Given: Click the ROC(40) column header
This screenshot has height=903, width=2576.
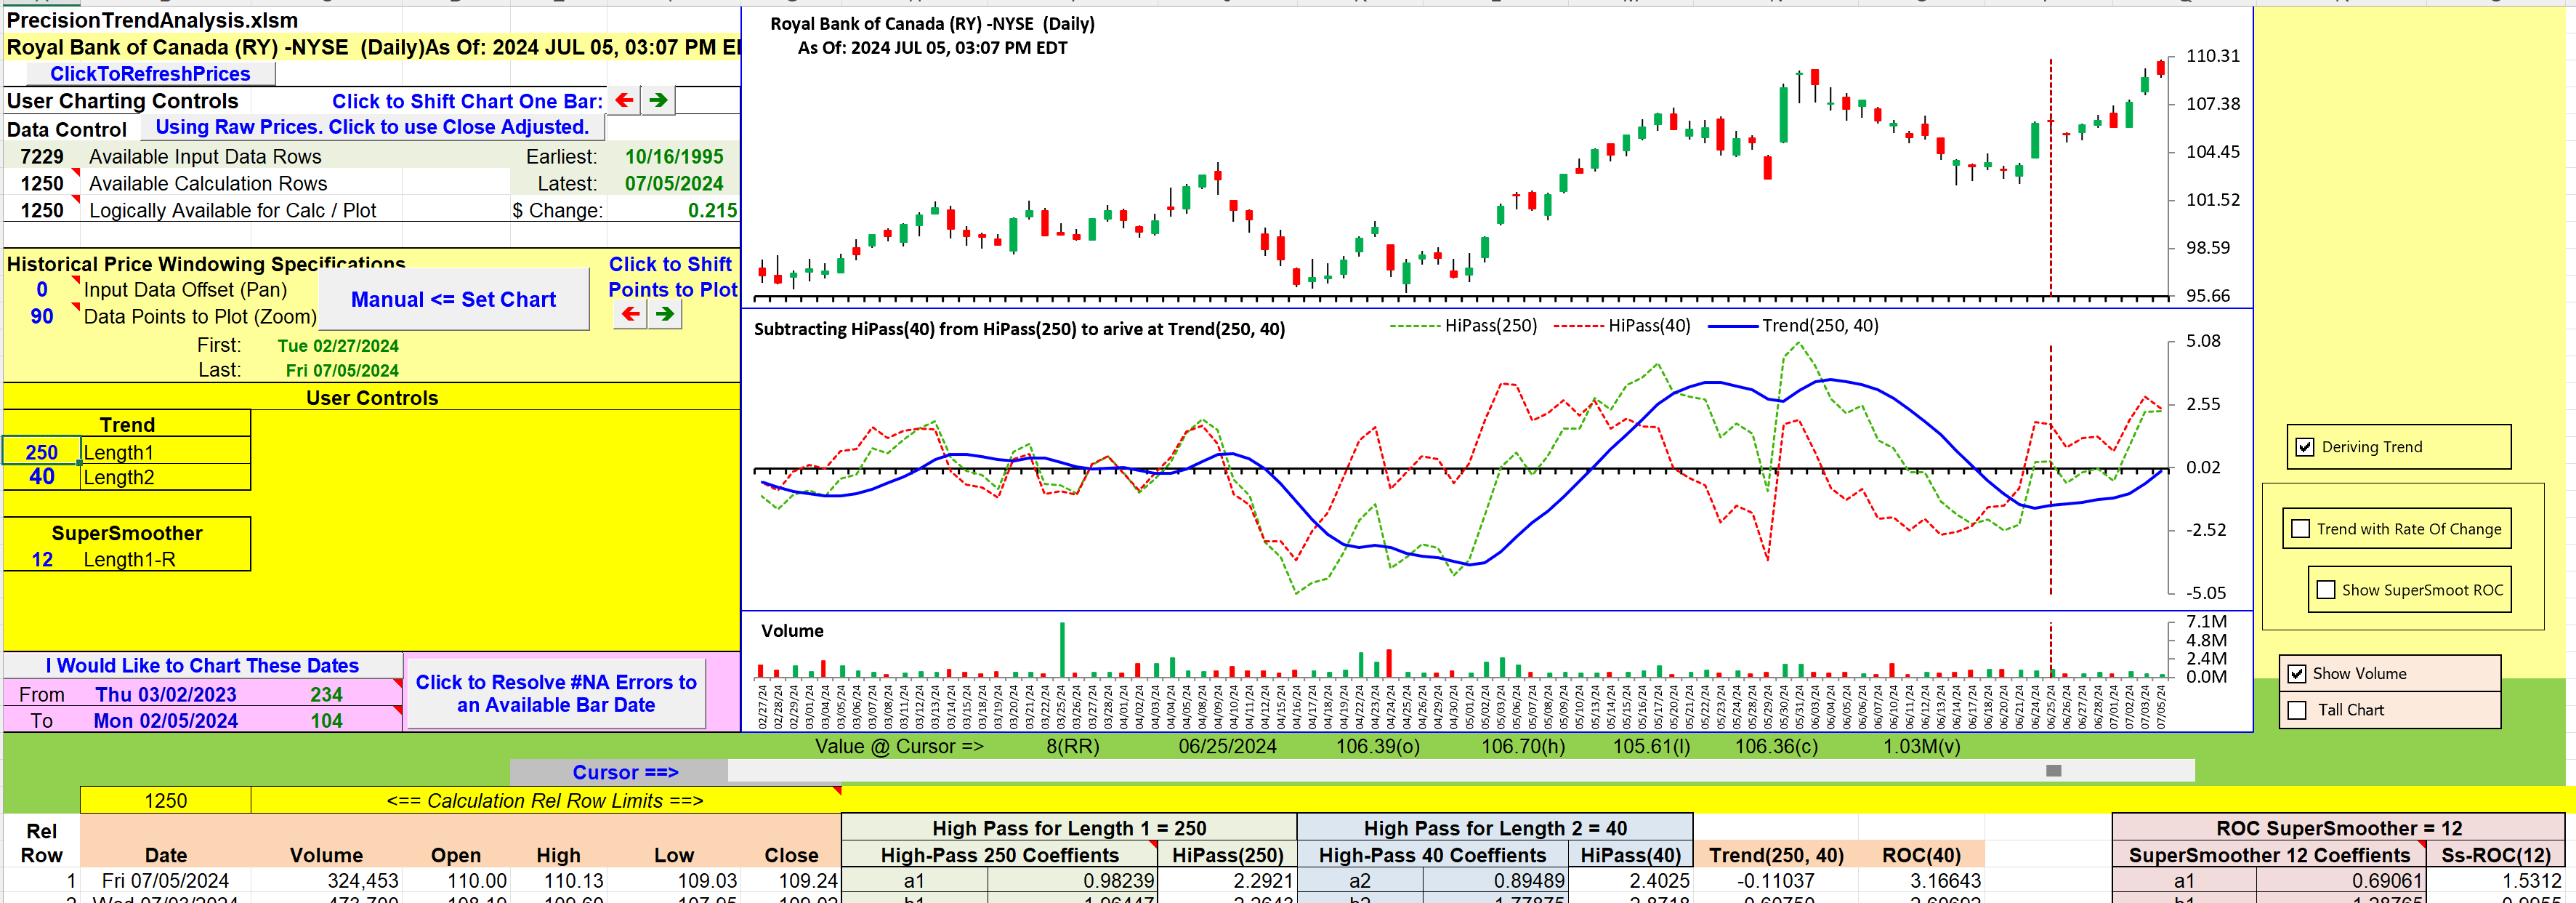Looking at the screenshot, I should pos(1921,855).
